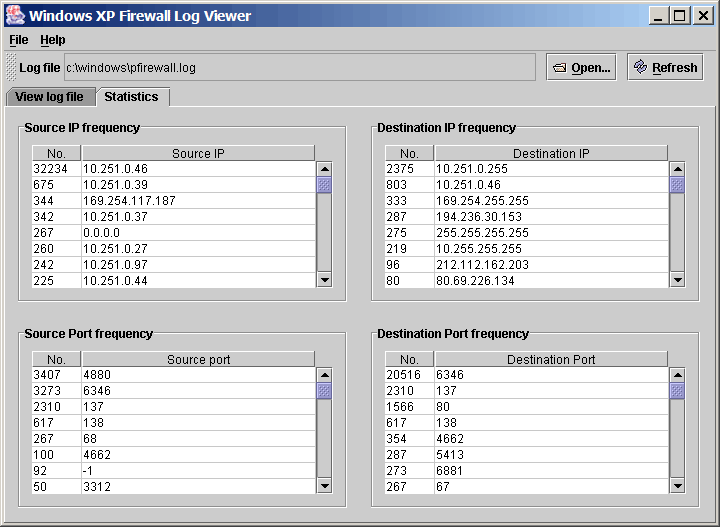Viewport: 720px width, 527px height.
Task: Click the Refresh button
Action: coord(665,67)
